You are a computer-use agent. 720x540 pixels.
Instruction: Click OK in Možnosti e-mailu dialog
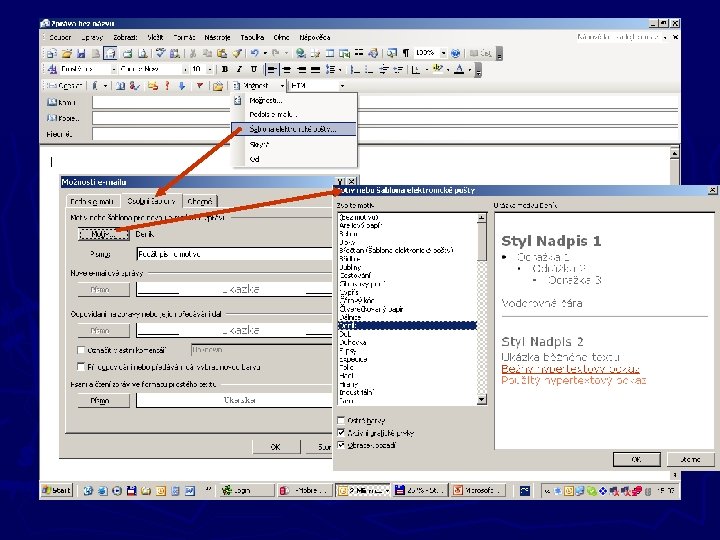pos(276,447)
